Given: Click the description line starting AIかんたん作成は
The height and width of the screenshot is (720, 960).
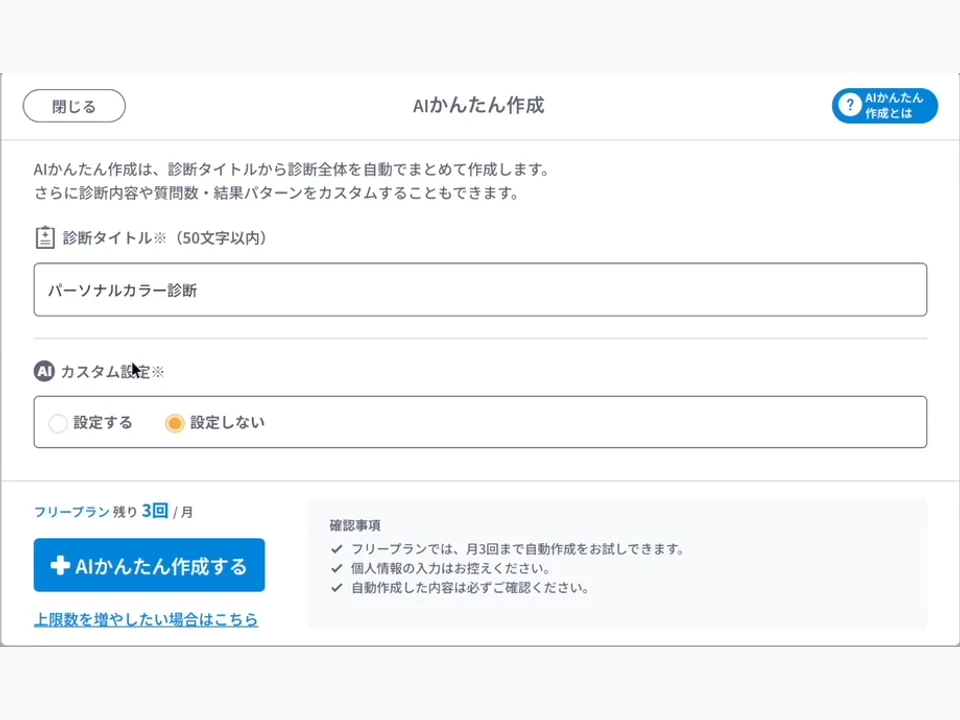Looking at the screenshot, I should [292, 169].
